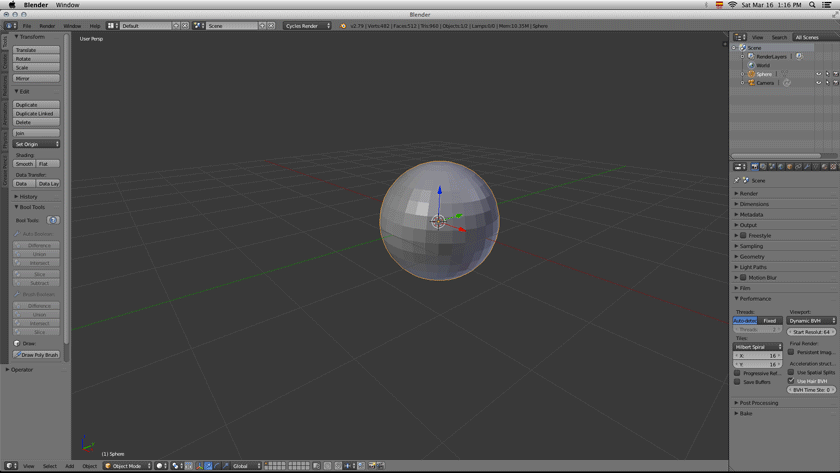Expand the Post Processing panel
Viewport: 840px width, 473px height.
[x=759, y=403]
